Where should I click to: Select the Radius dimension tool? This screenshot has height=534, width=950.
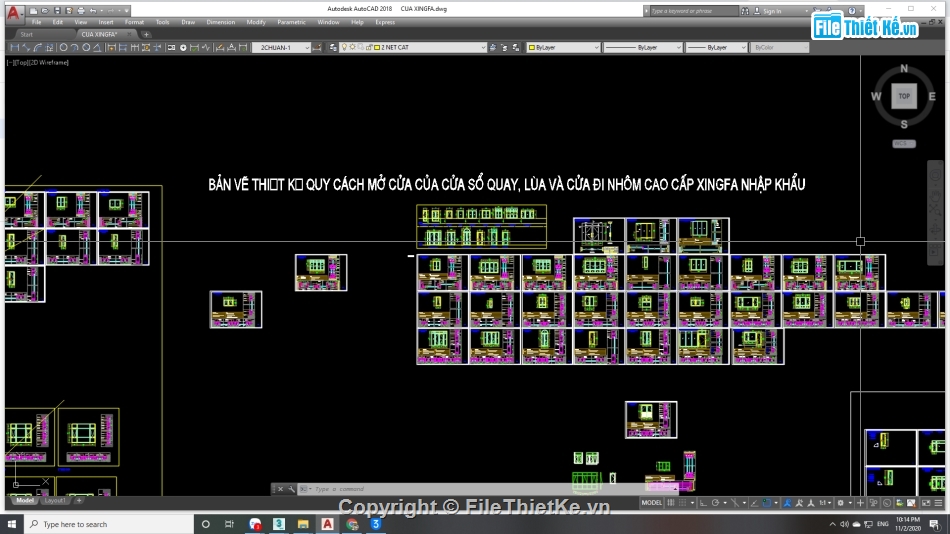click(x=63, y=47)
